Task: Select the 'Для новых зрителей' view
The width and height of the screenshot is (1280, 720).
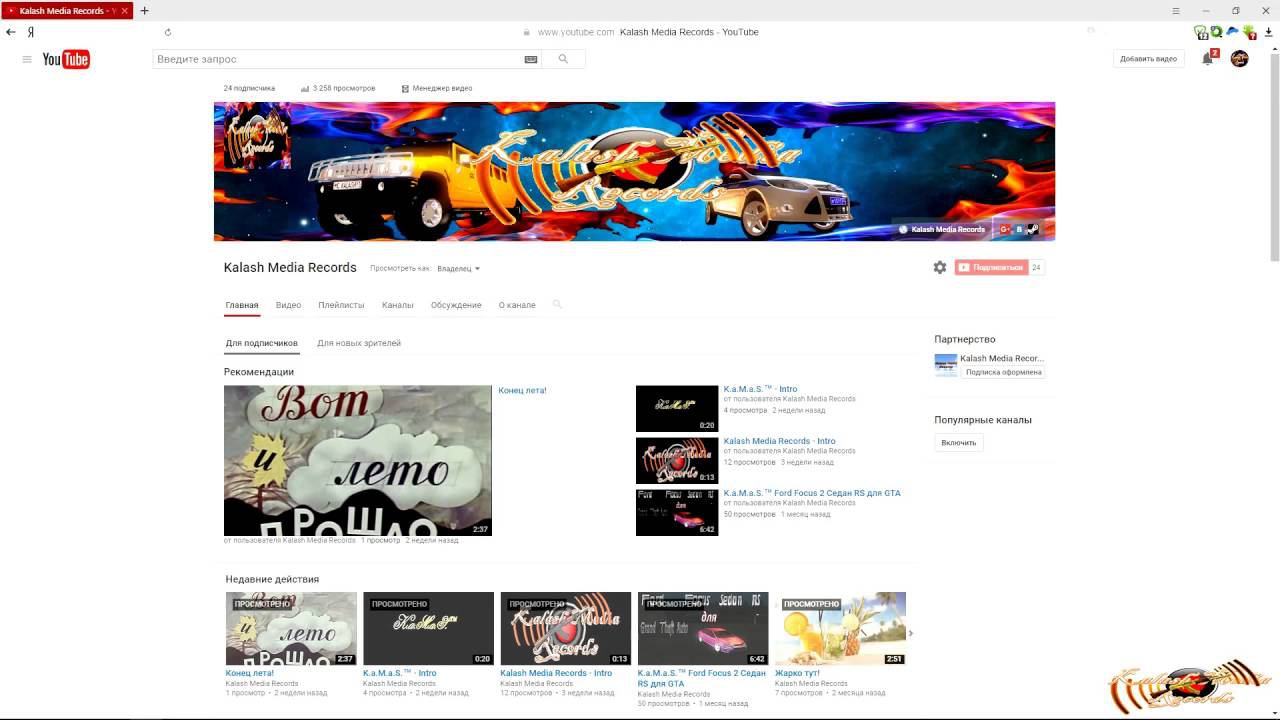Action: pyautogui.click(x=359, y=343)
